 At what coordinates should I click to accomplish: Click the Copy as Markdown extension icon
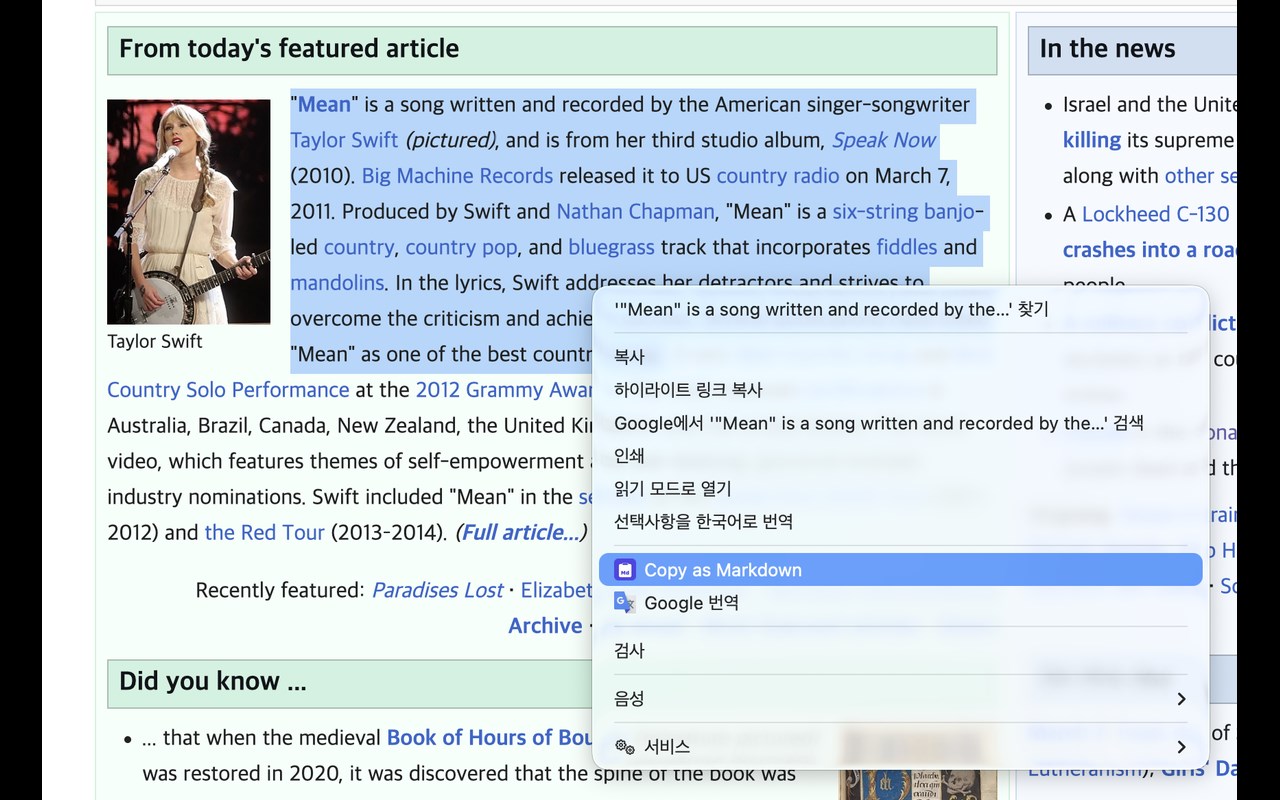pyautogui.click(x=625, y=570)
